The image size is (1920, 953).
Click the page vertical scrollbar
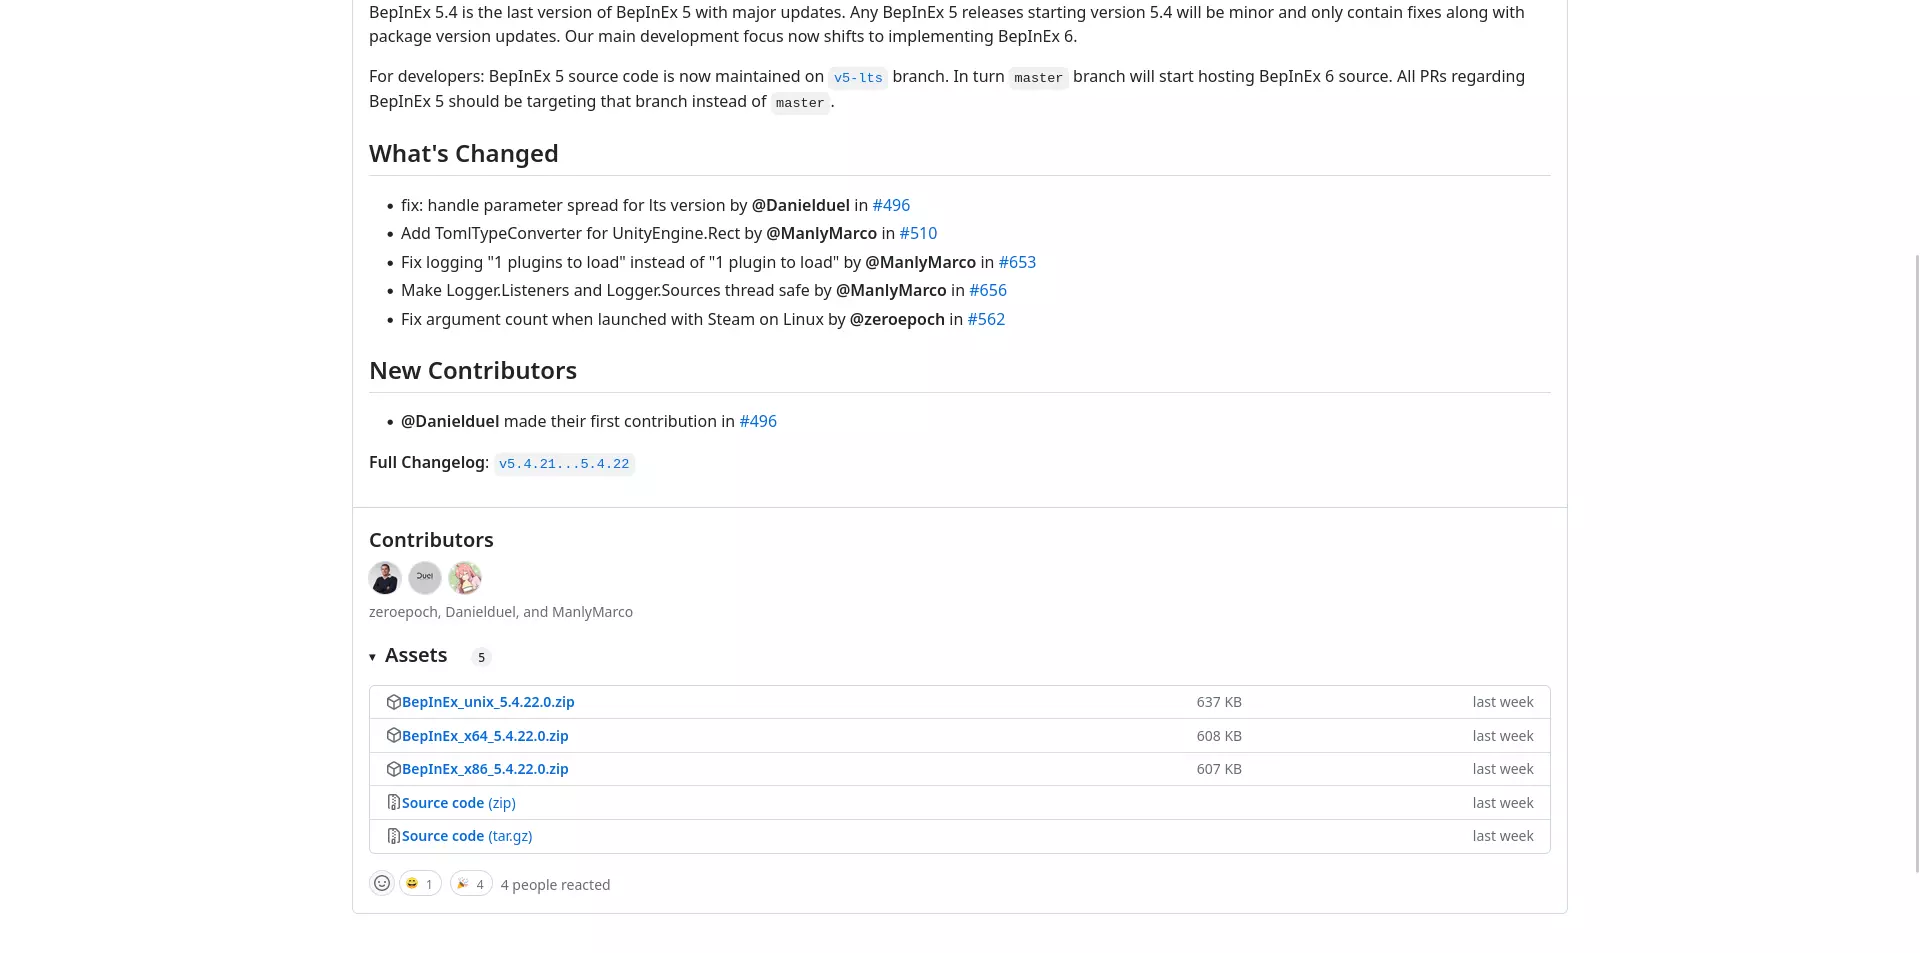[x=1916, y=560]
